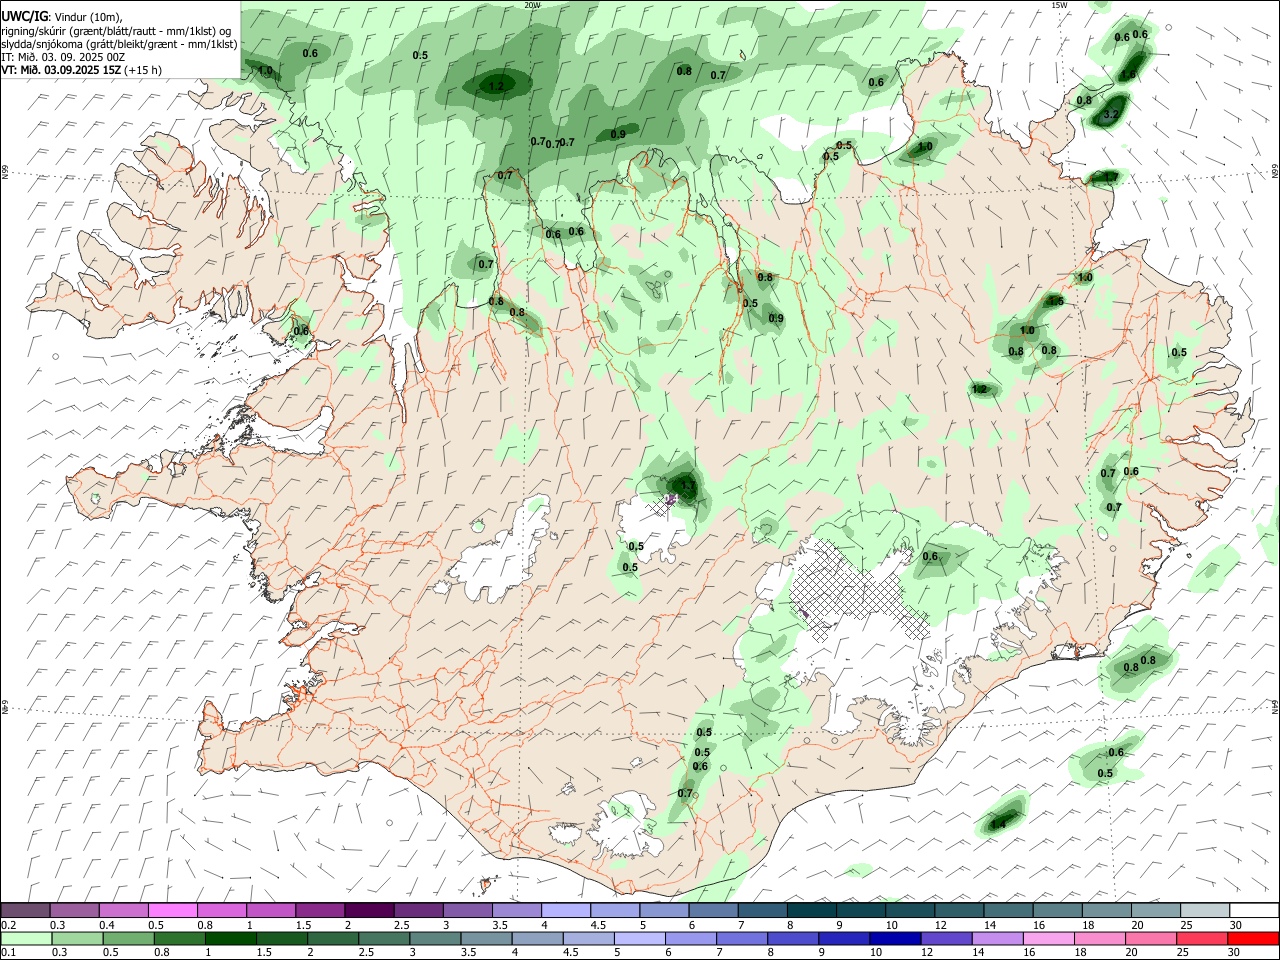Viewport: 1280px width, 960px height.
Task: Select the grey-green swatch between 3 and 3.5 on lower scale
Action: coord(435,938)
